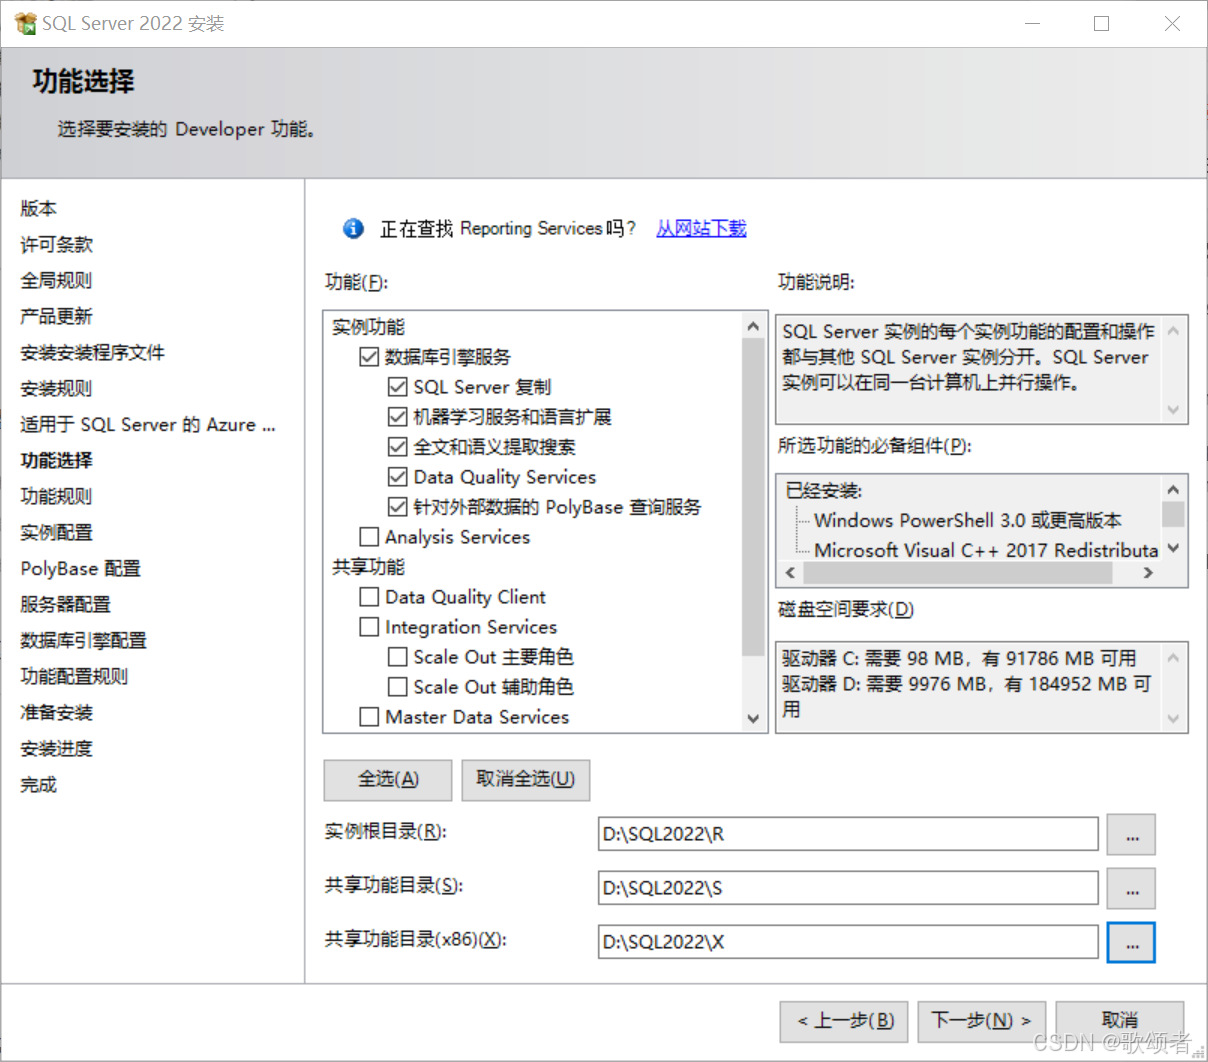
Task: Click the 共享功能目录(x86) path field
Action: point(848,942)
